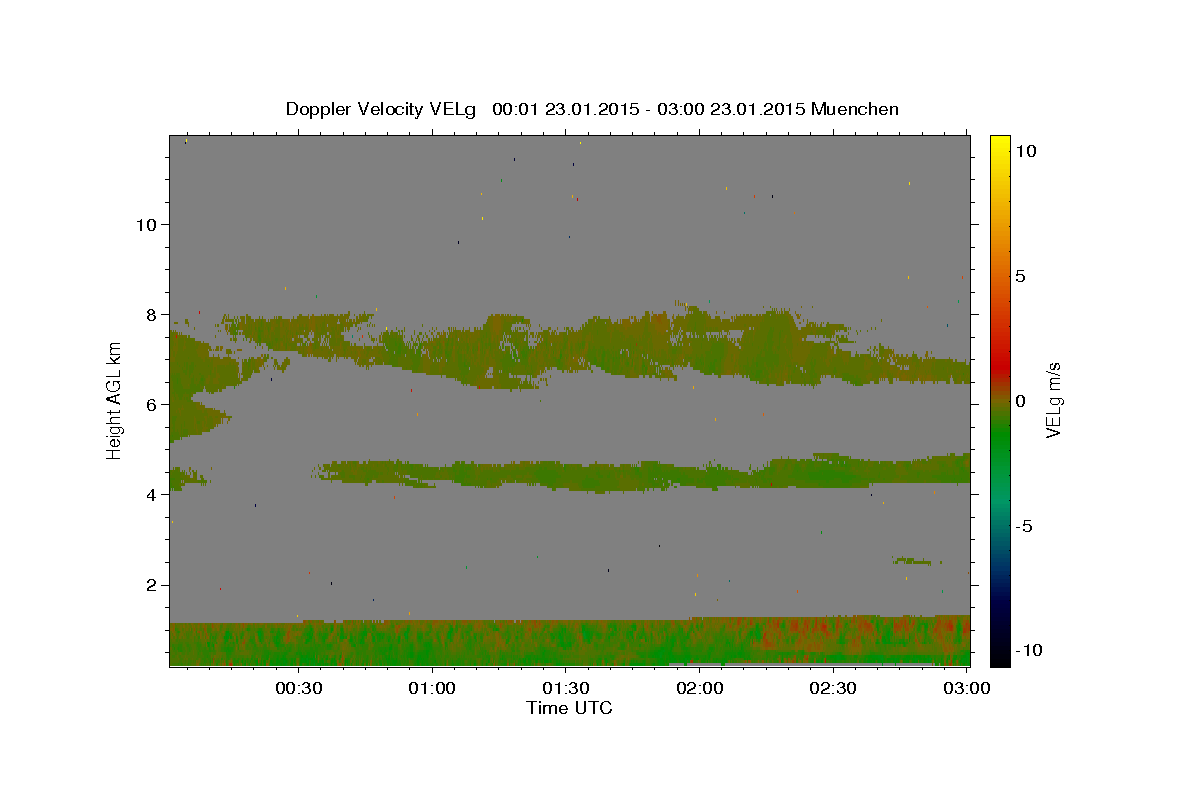Click the yellow top of the colorbar
The height and width of the screenshot is (800, 1200).
click(1000, 142)
